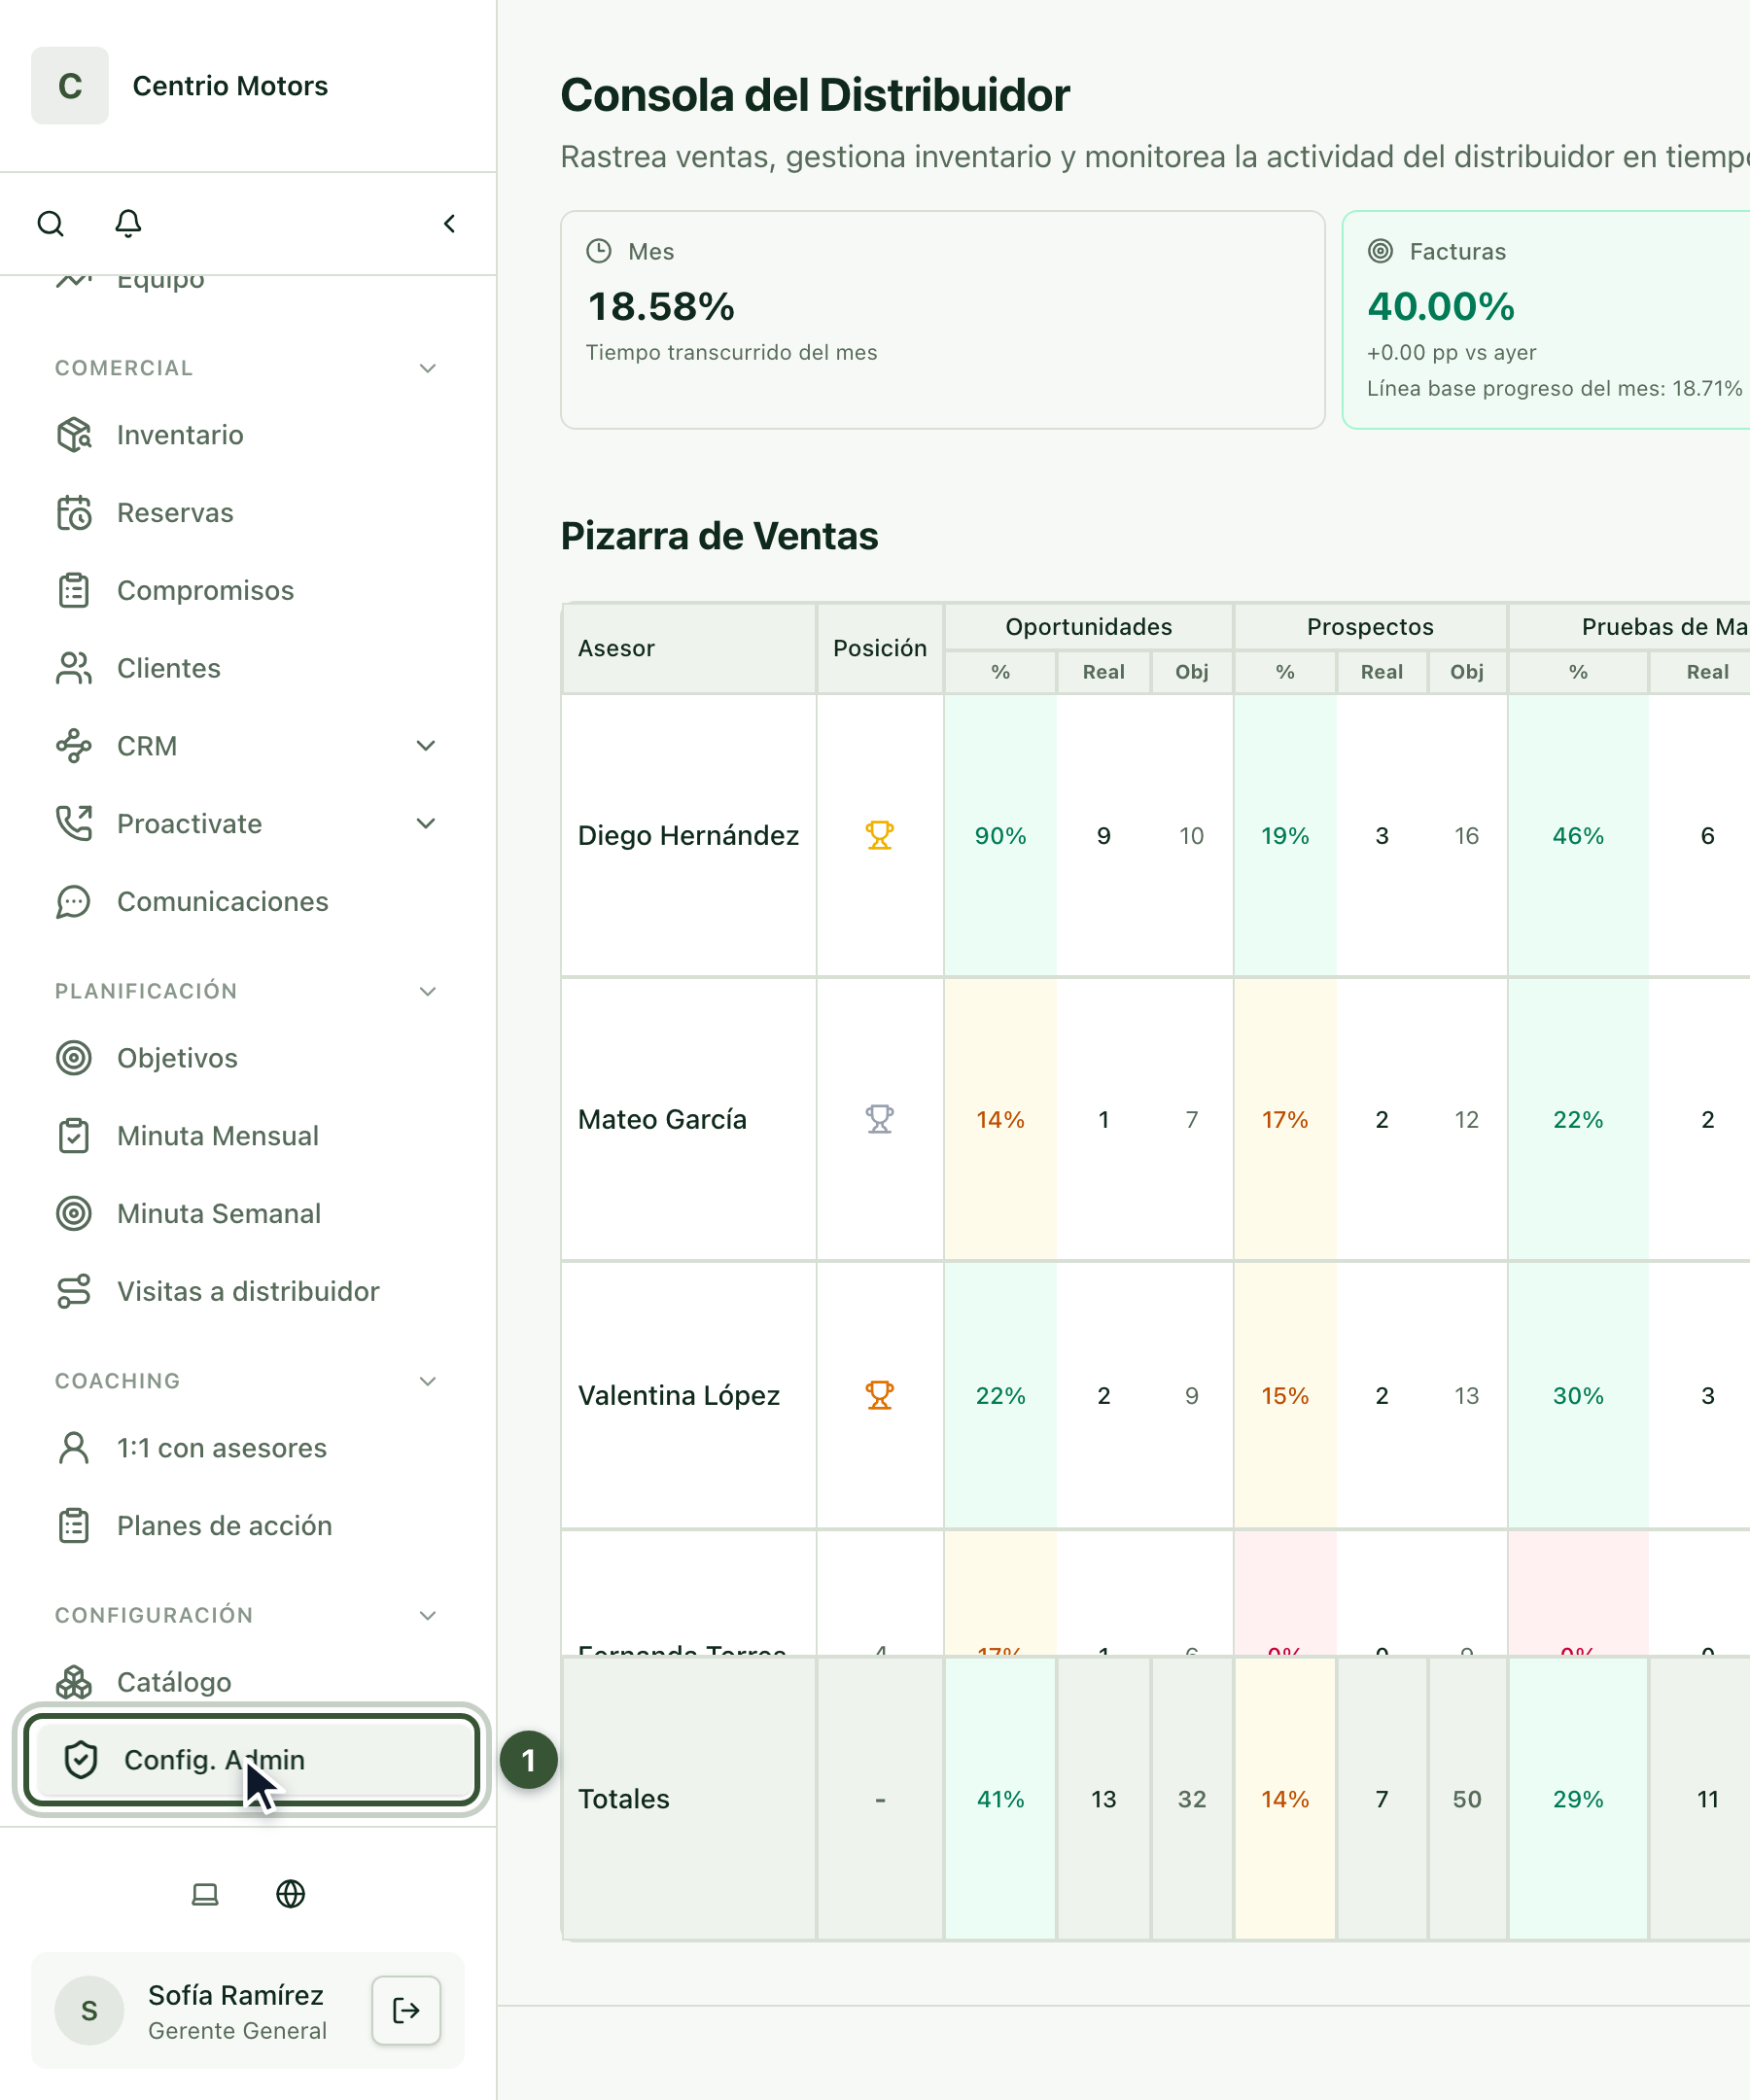Click the Oportunidades column header
This screenshot has height=2100, width=1750.
[1088, 627]
